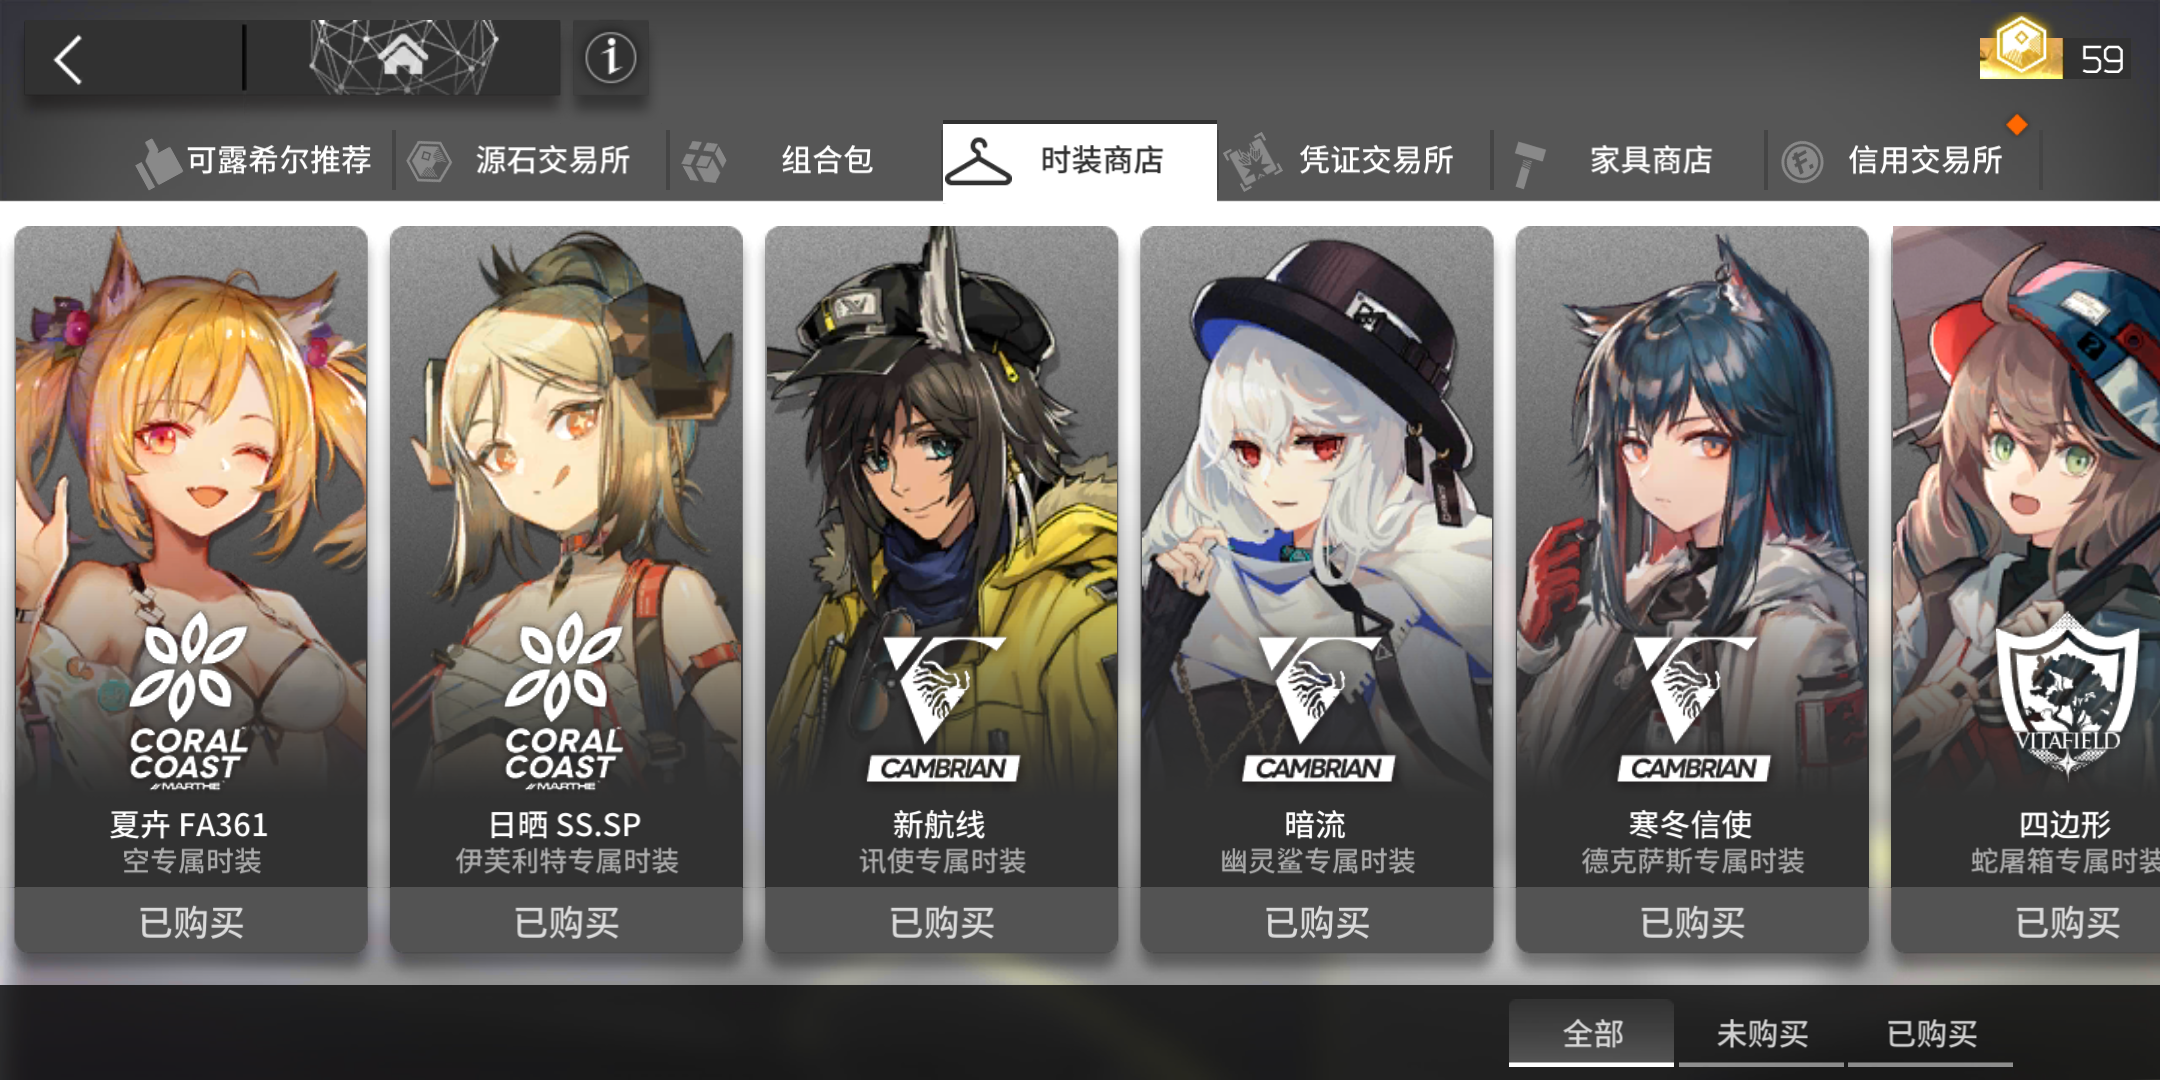Open the 日晒 SS.SP outfit card

tap(566, 557)
